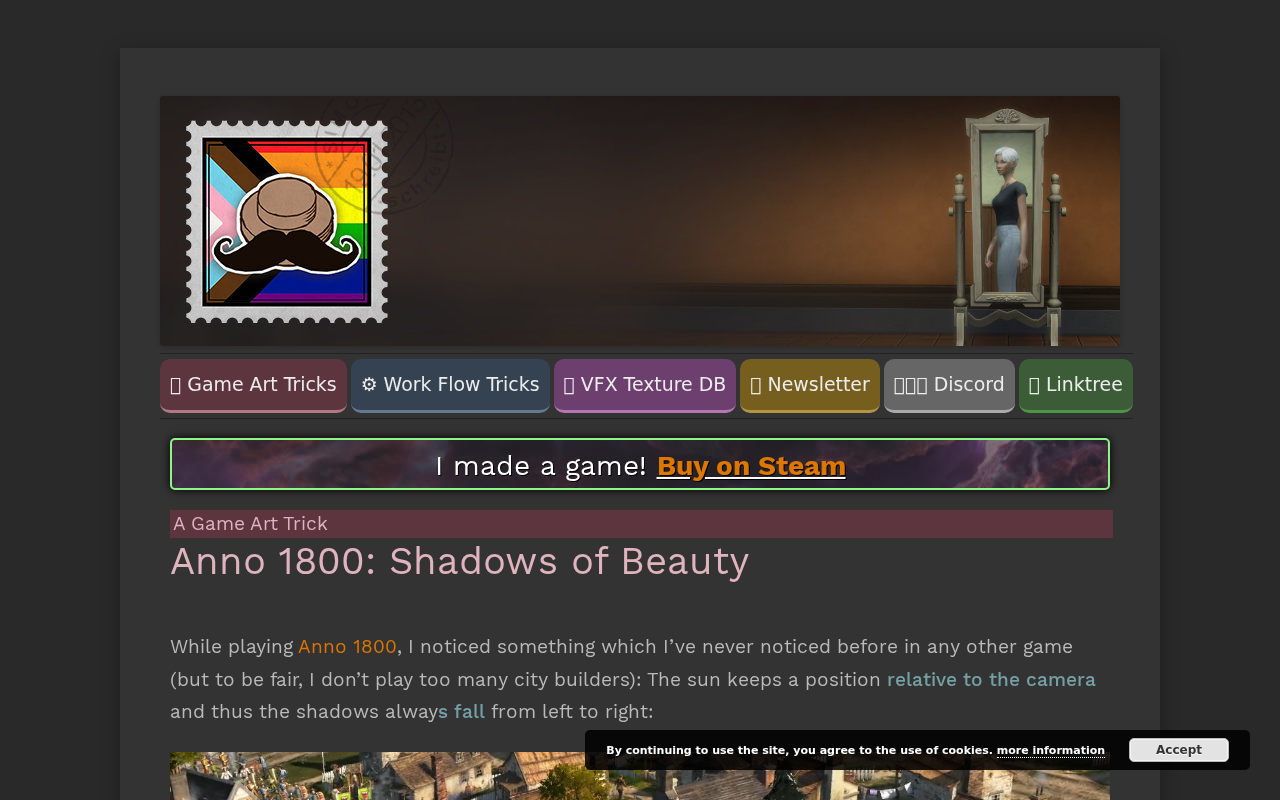Click the mustache stamp site logo
1280x800 pixels.
point(286,221)
